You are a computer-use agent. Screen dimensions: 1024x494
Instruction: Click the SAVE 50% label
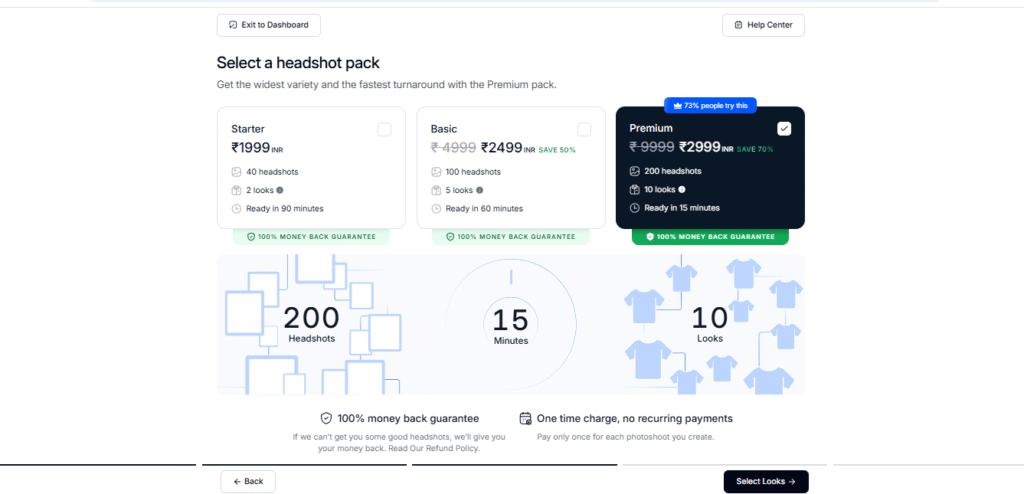coord(557,150)
